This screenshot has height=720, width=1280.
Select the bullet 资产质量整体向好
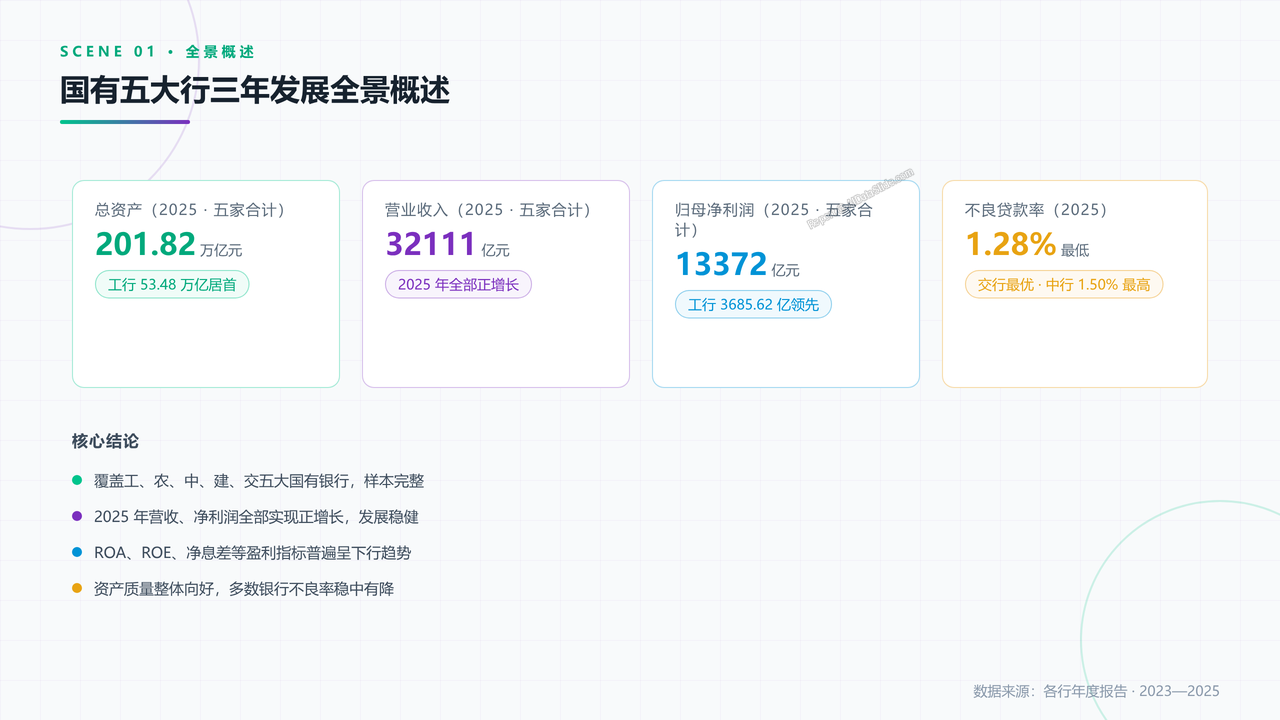244,589
